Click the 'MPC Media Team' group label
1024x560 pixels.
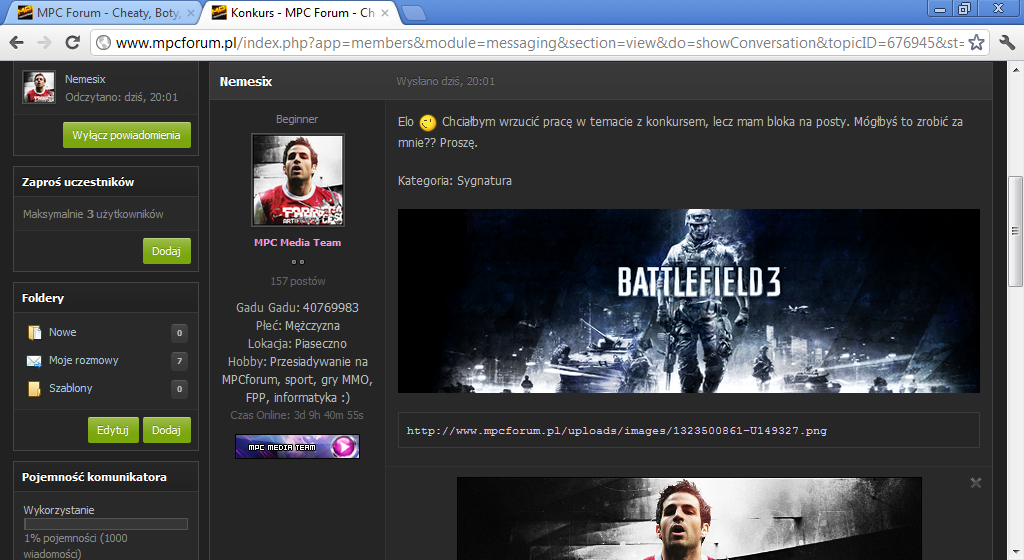point(298,242)
